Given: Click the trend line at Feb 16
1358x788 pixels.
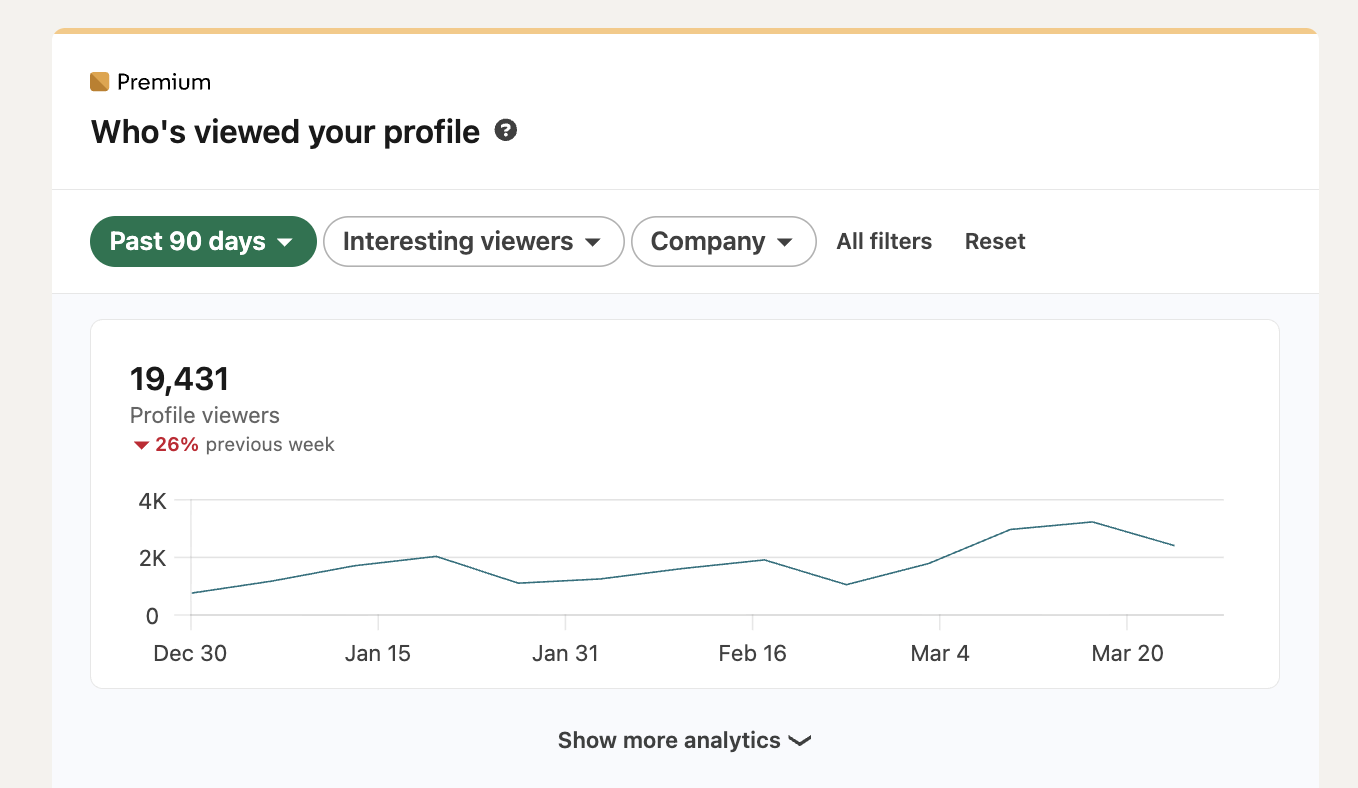Looking at the screenshot, I should [753, 562].
